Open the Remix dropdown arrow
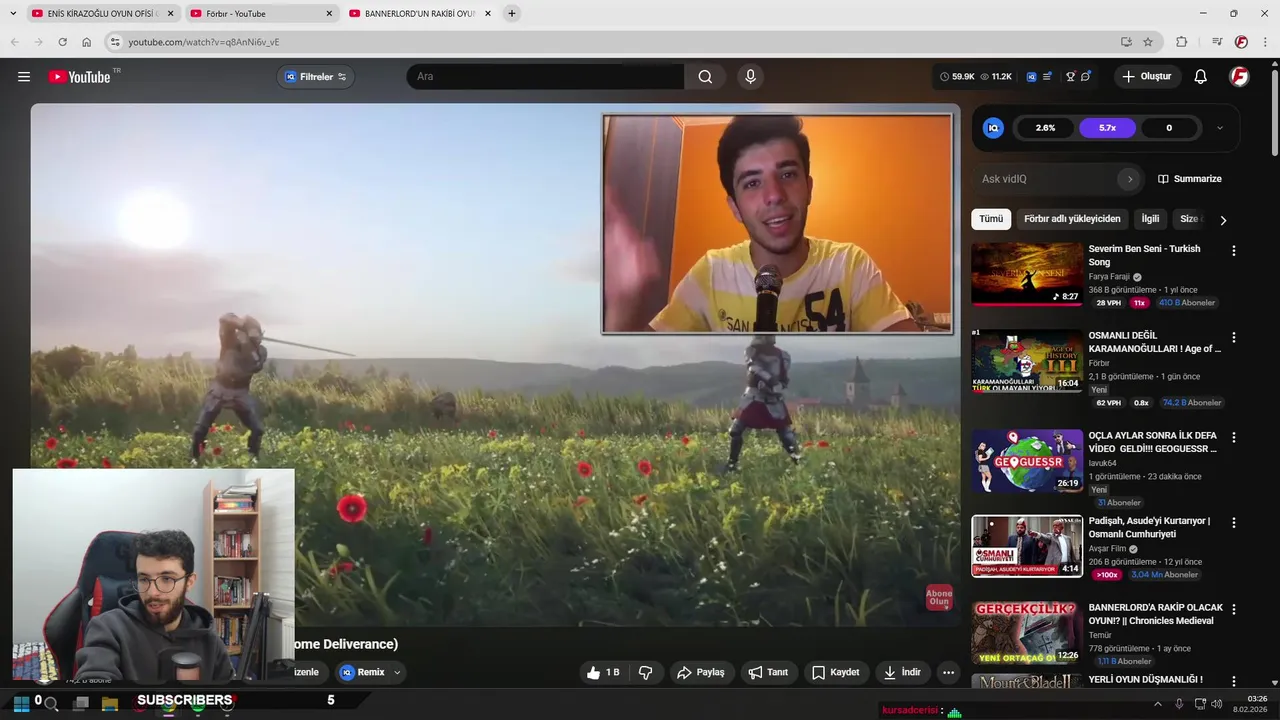Viewport: 1280px width, 720px height. coord(397,673)
